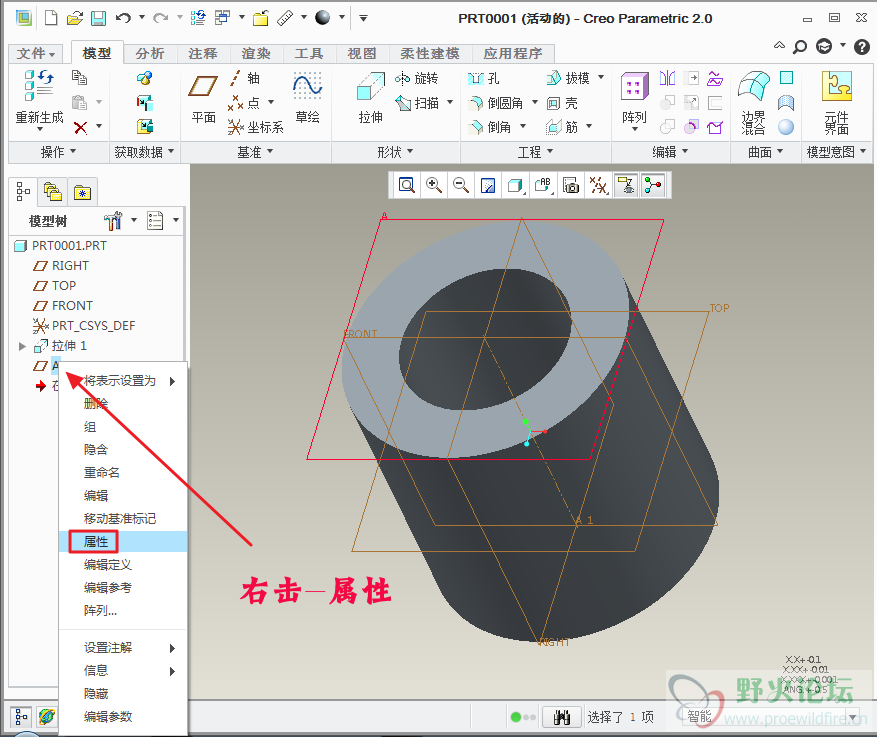Switch to the Annotate (注释) ribbon tab
This screenshot has height=737, width=877.
pyautogui.click(x=202, y=54)
